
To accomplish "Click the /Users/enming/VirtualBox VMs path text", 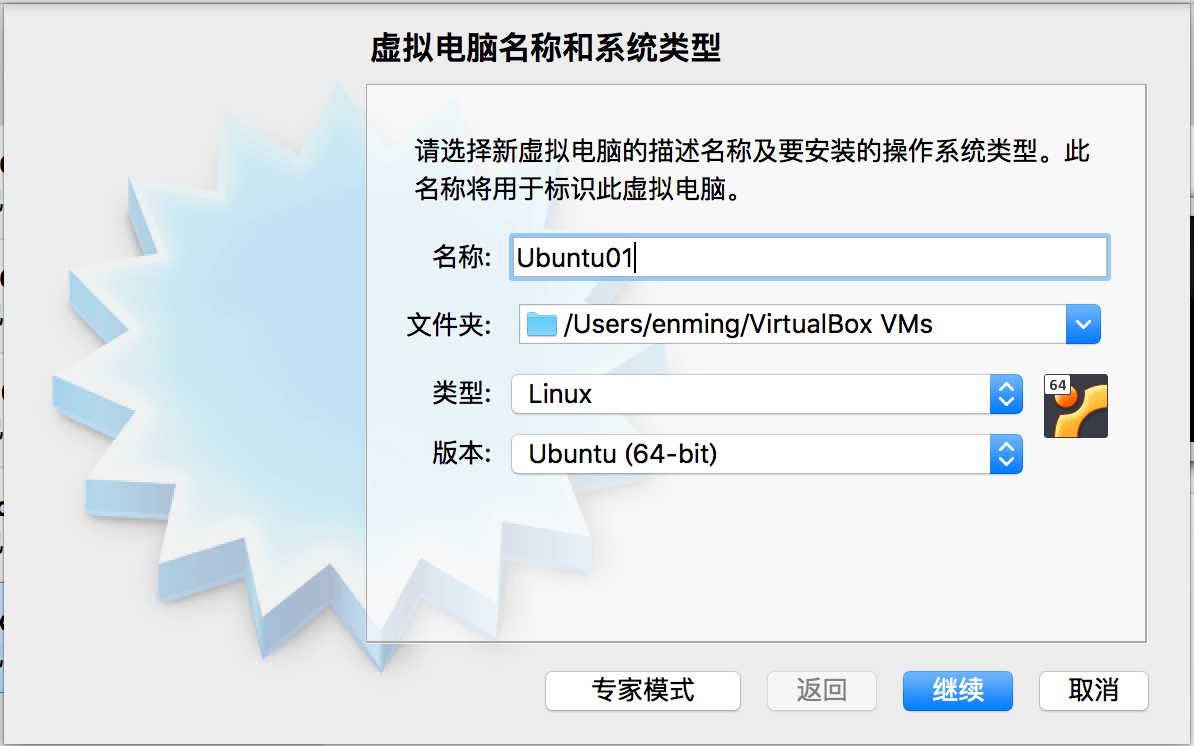I will [748, 324].
